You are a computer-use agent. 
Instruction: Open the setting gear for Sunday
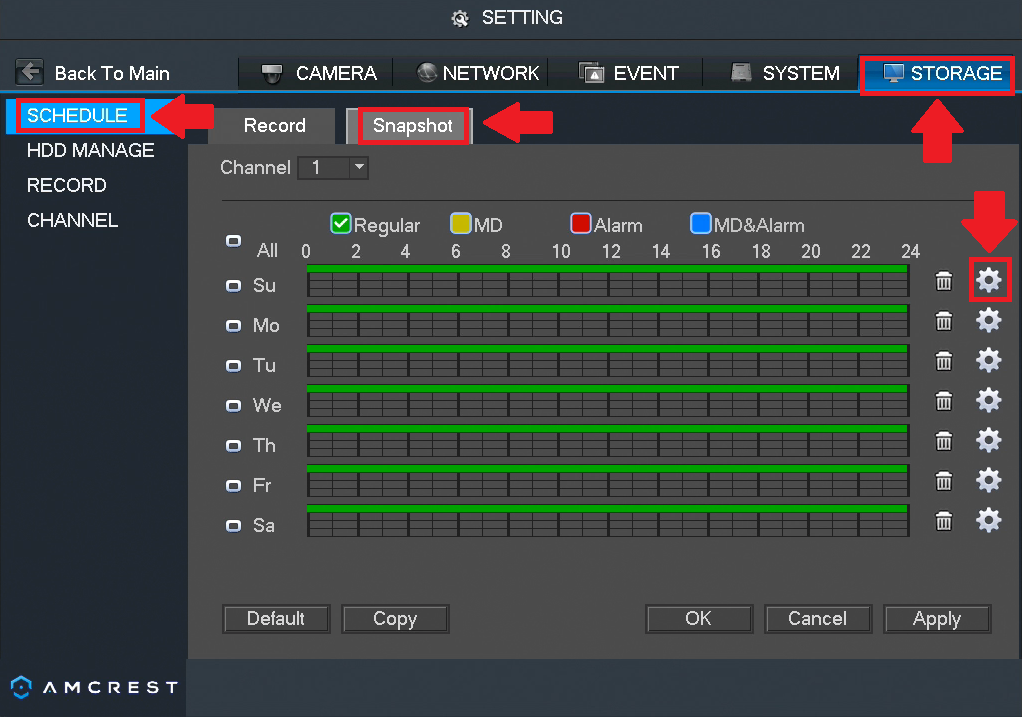coord(989,280)
